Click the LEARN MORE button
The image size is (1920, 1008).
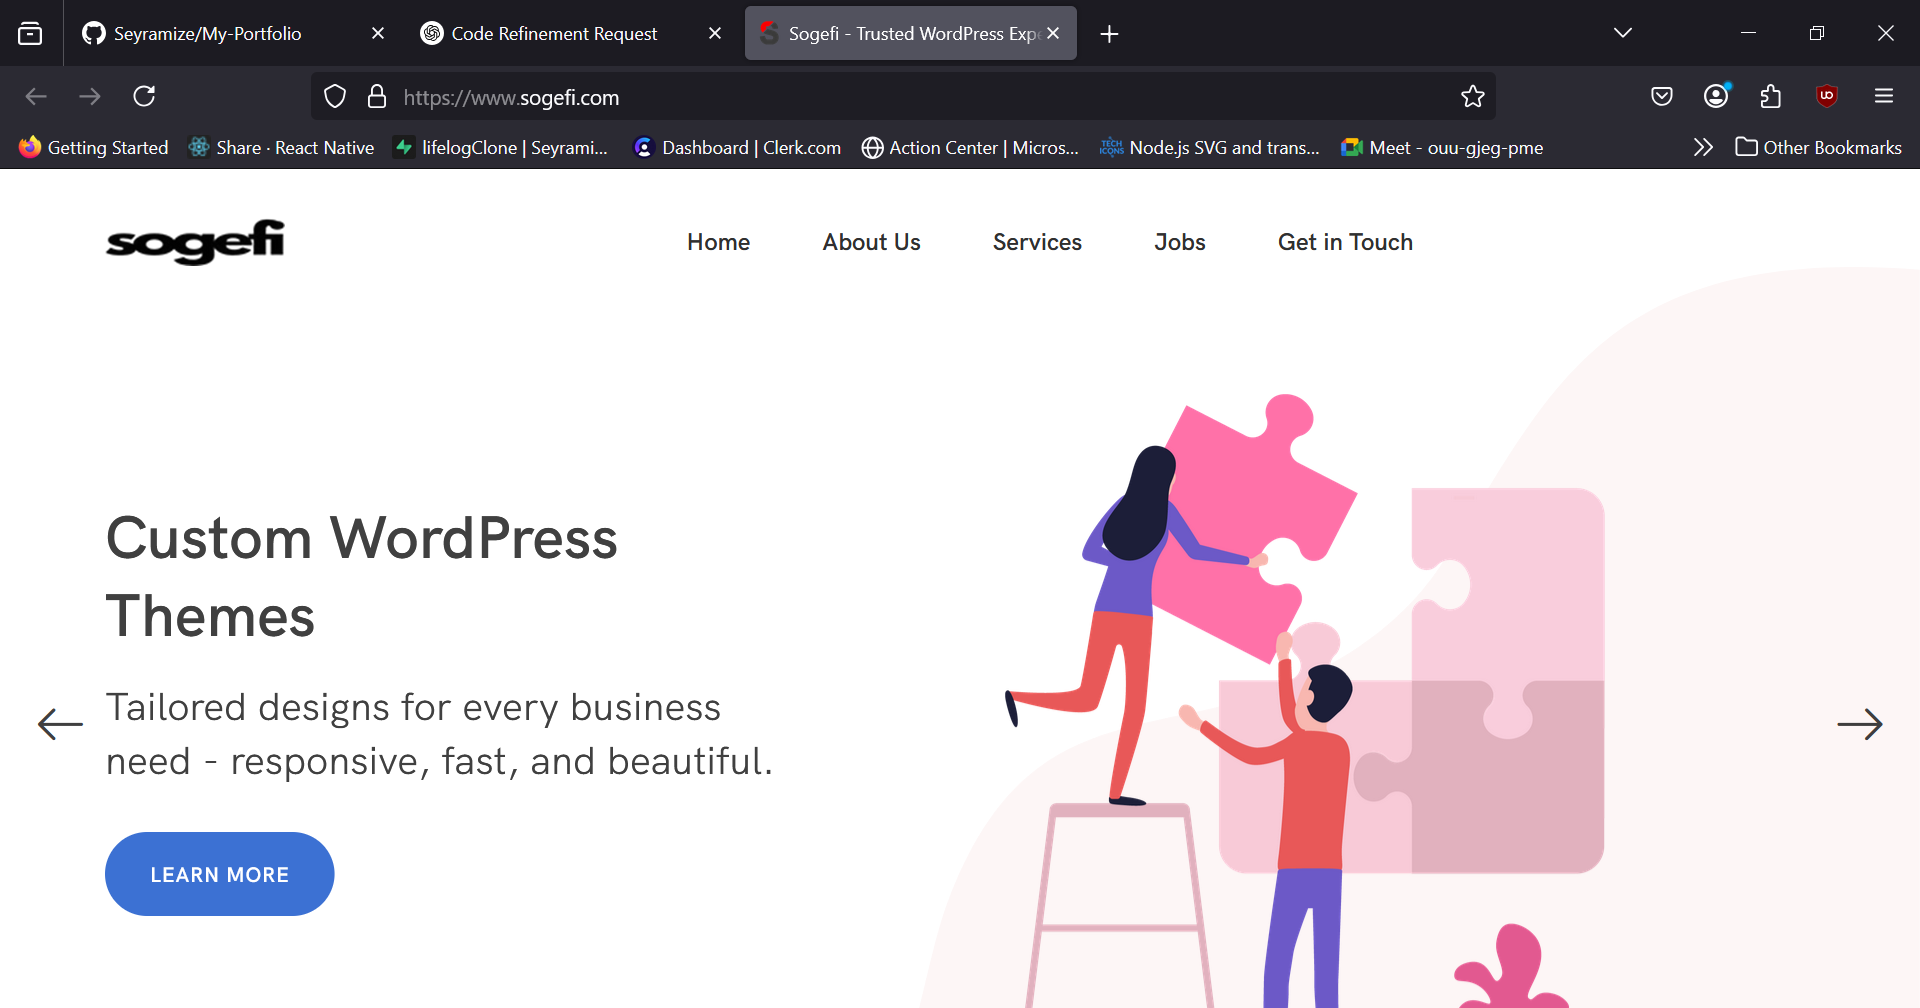point(219,873)
